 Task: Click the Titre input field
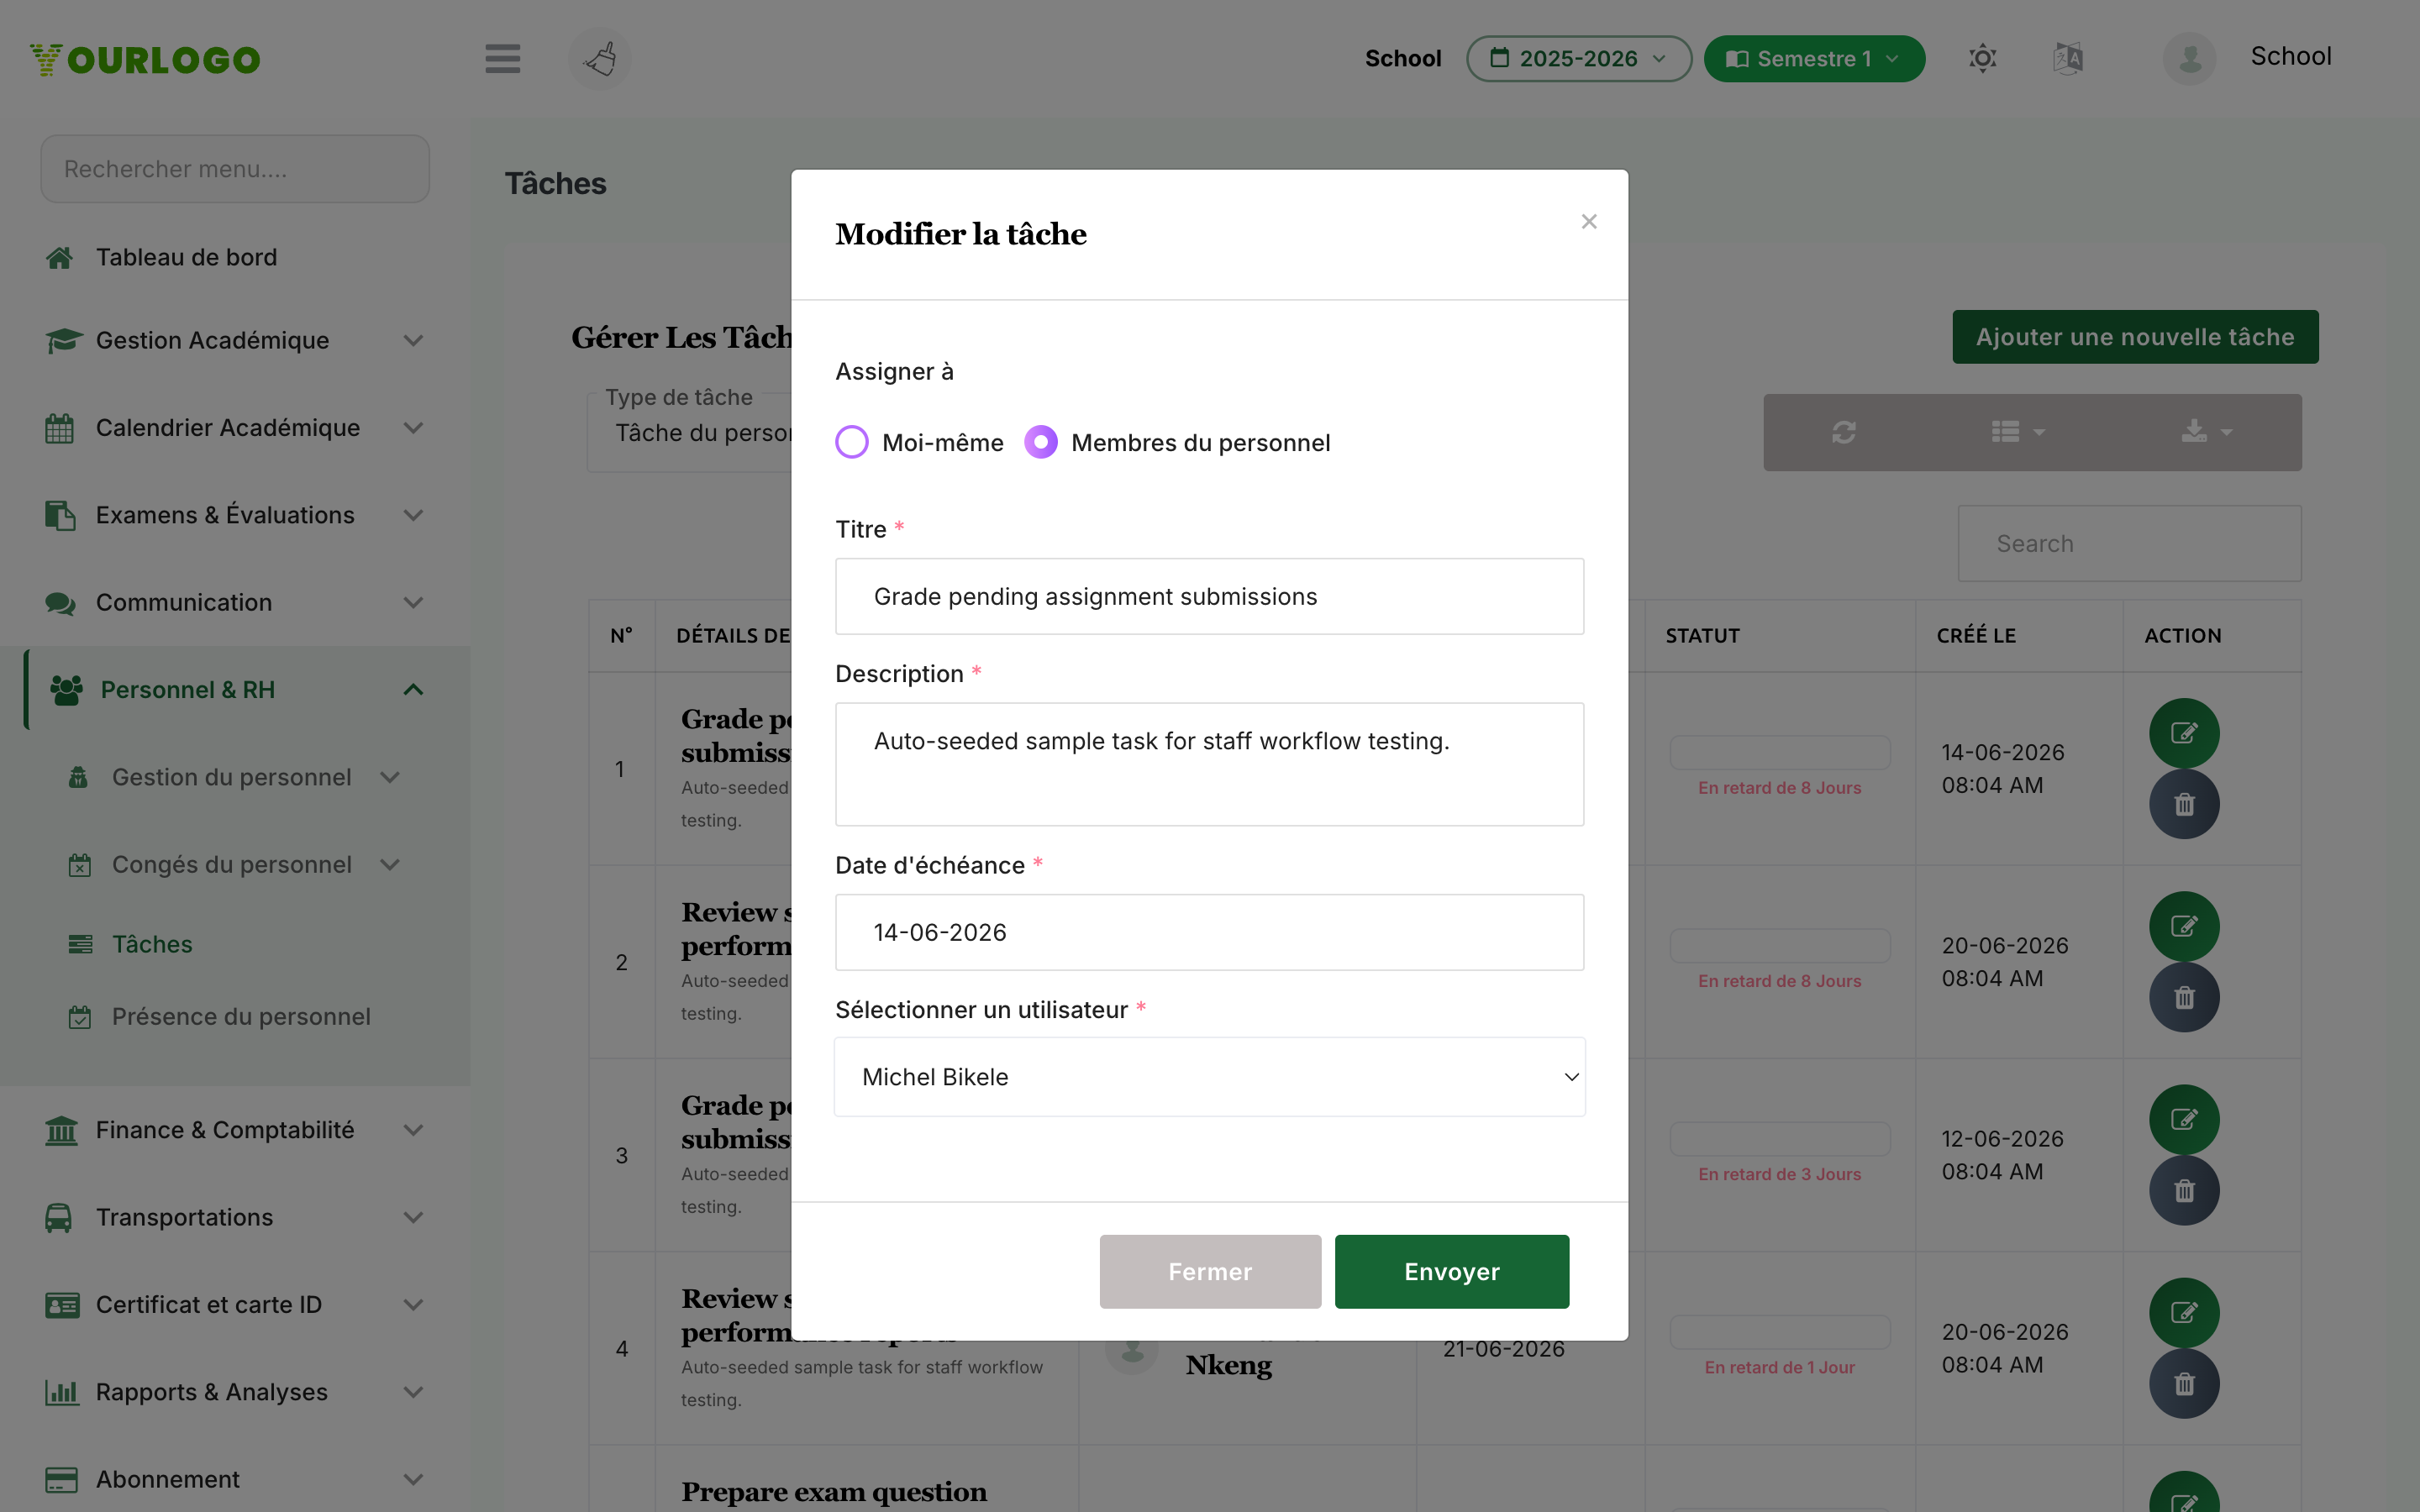1209,596
